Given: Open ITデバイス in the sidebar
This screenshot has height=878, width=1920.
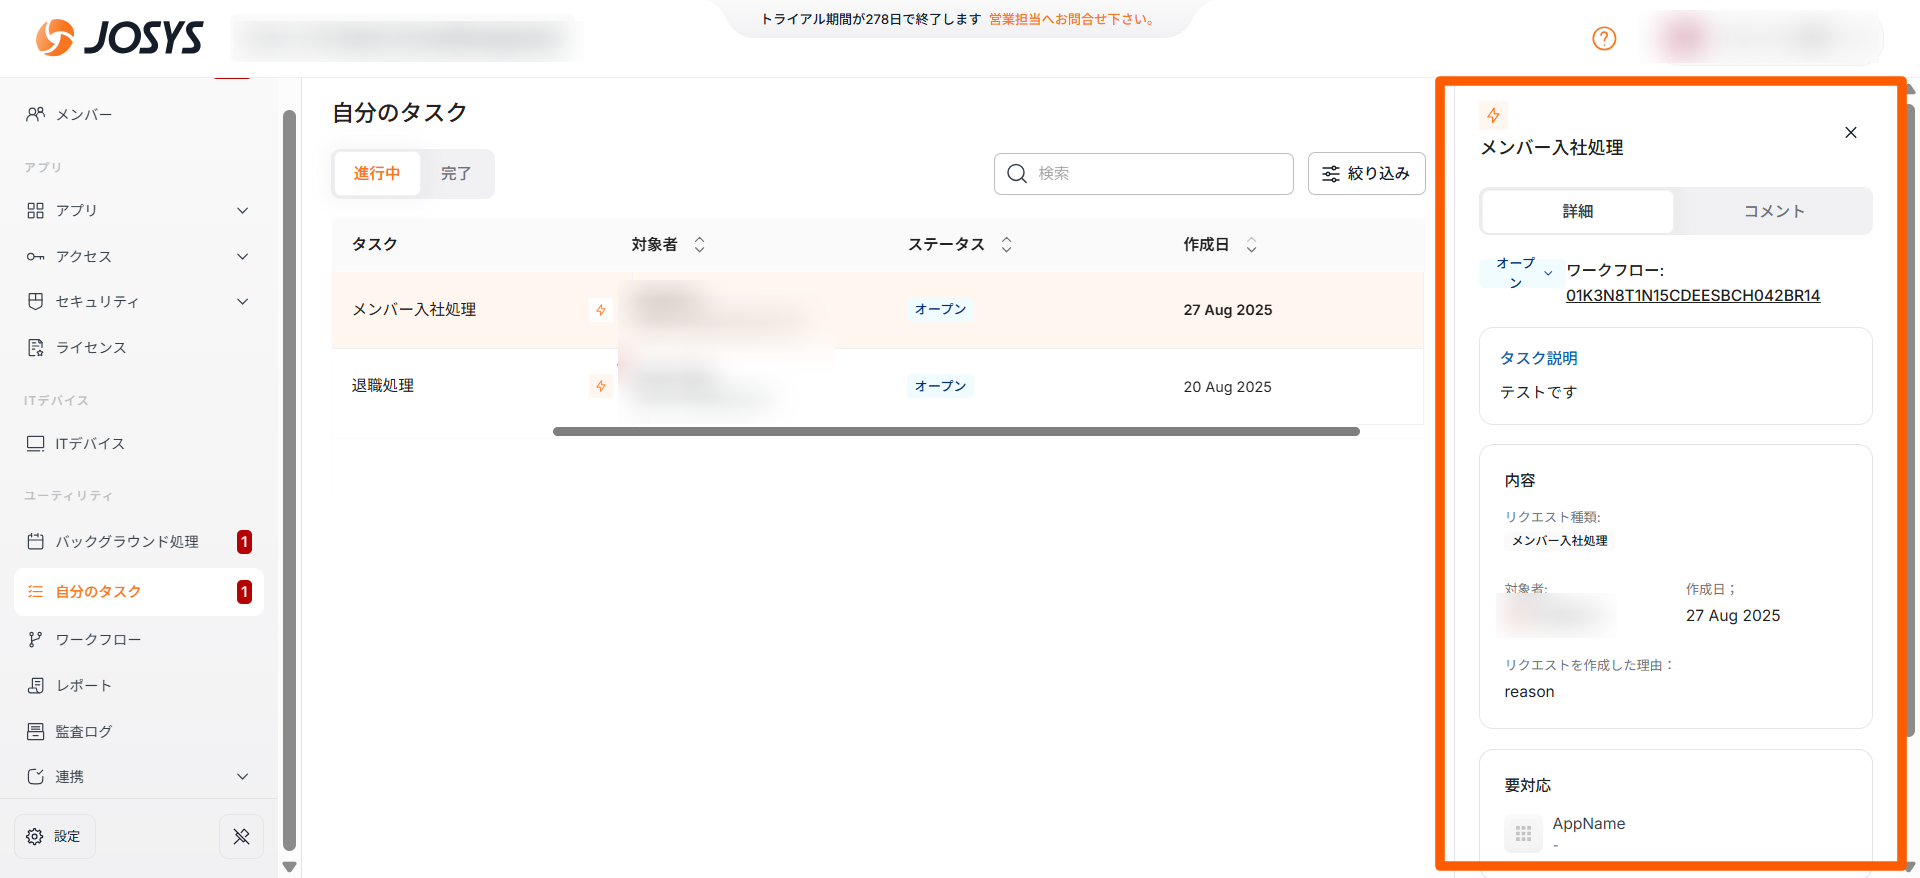Looking at the screenshot, I should (90, 443).
